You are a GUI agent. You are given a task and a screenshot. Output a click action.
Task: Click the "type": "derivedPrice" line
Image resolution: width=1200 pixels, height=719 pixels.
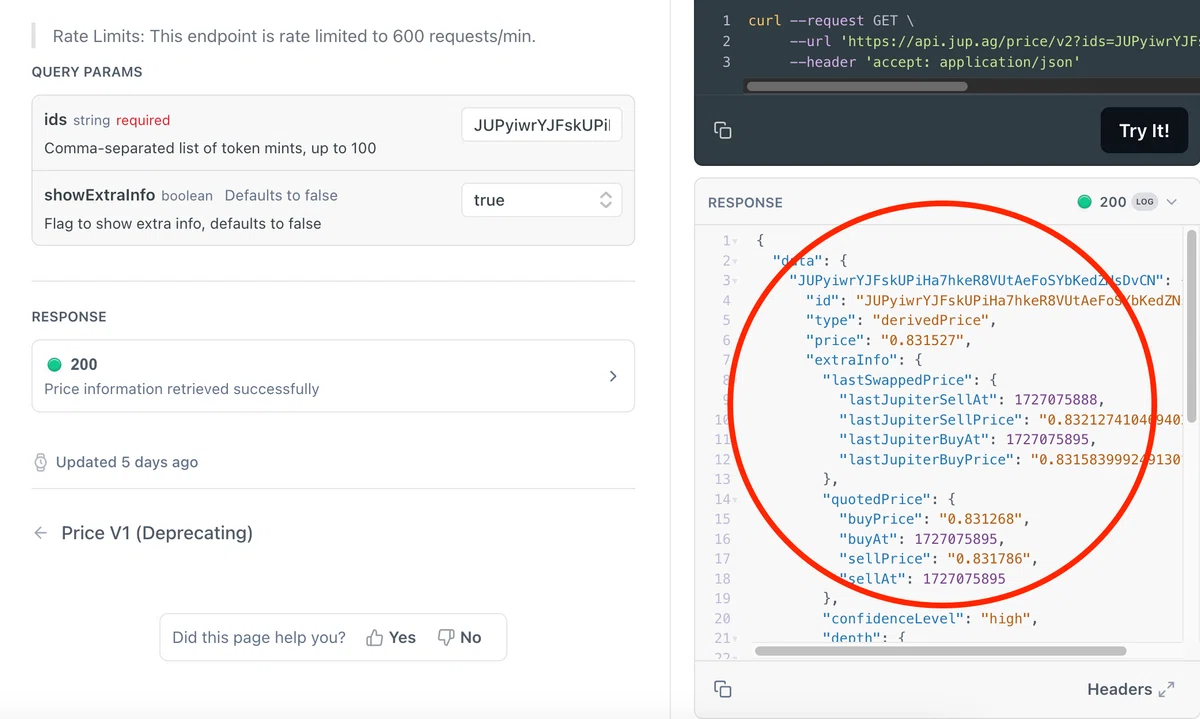click(x=901, y=320)
